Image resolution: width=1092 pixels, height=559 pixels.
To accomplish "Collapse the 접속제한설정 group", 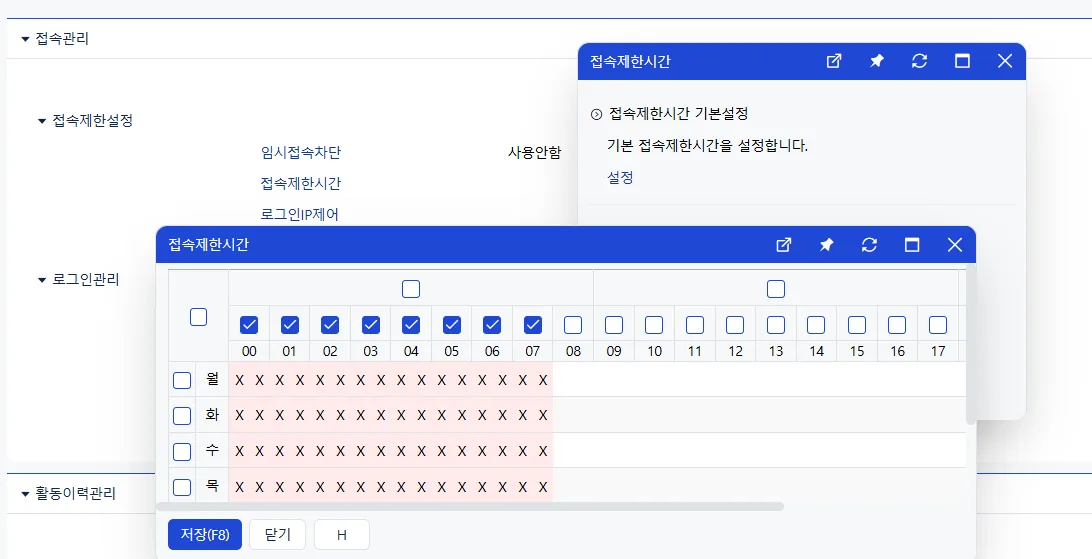I will 42,121.
